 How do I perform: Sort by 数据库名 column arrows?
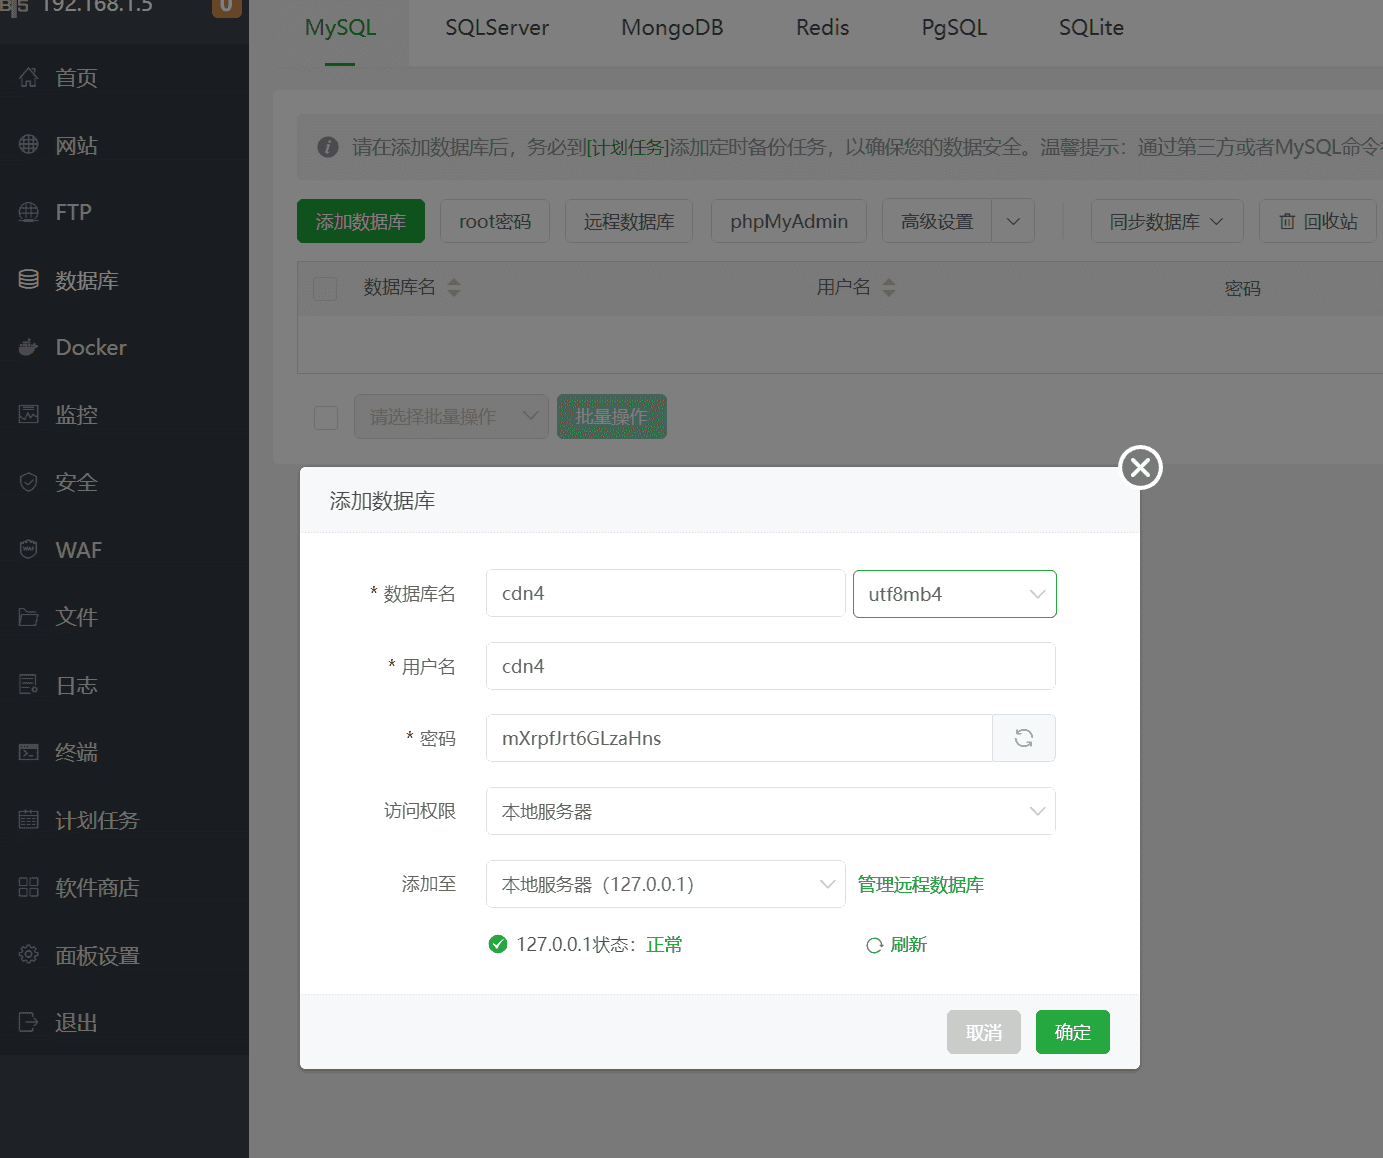pyautogui.click(x=454, y=288)
